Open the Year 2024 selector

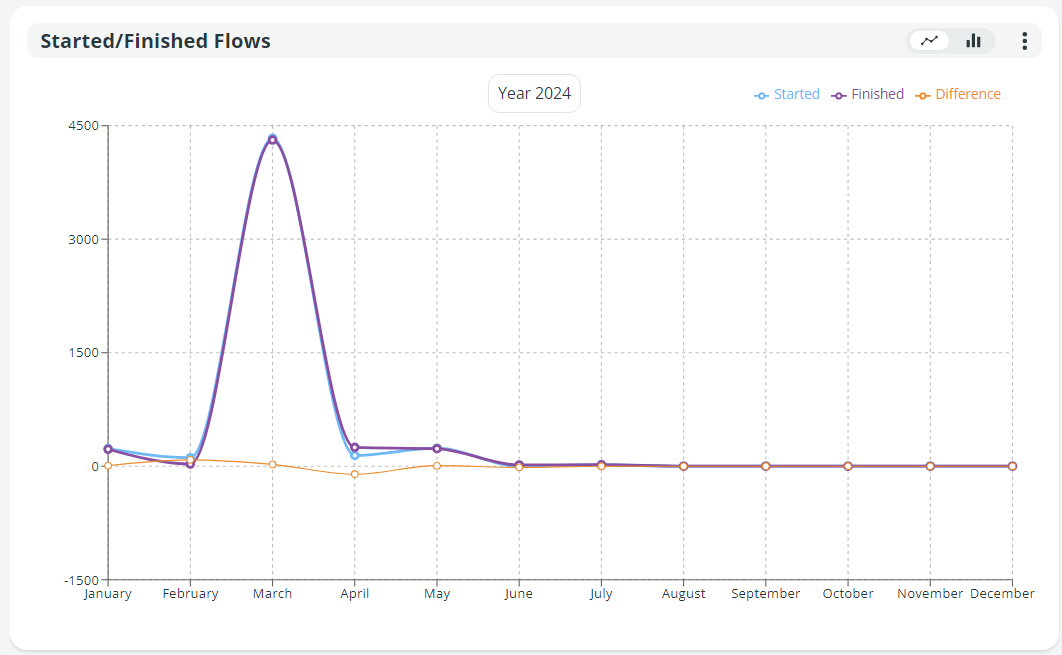(534, 94)
